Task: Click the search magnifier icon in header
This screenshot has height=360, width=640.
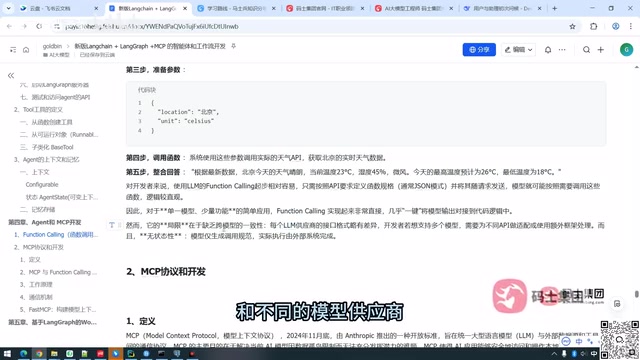Action: click(x=586, y=50)
